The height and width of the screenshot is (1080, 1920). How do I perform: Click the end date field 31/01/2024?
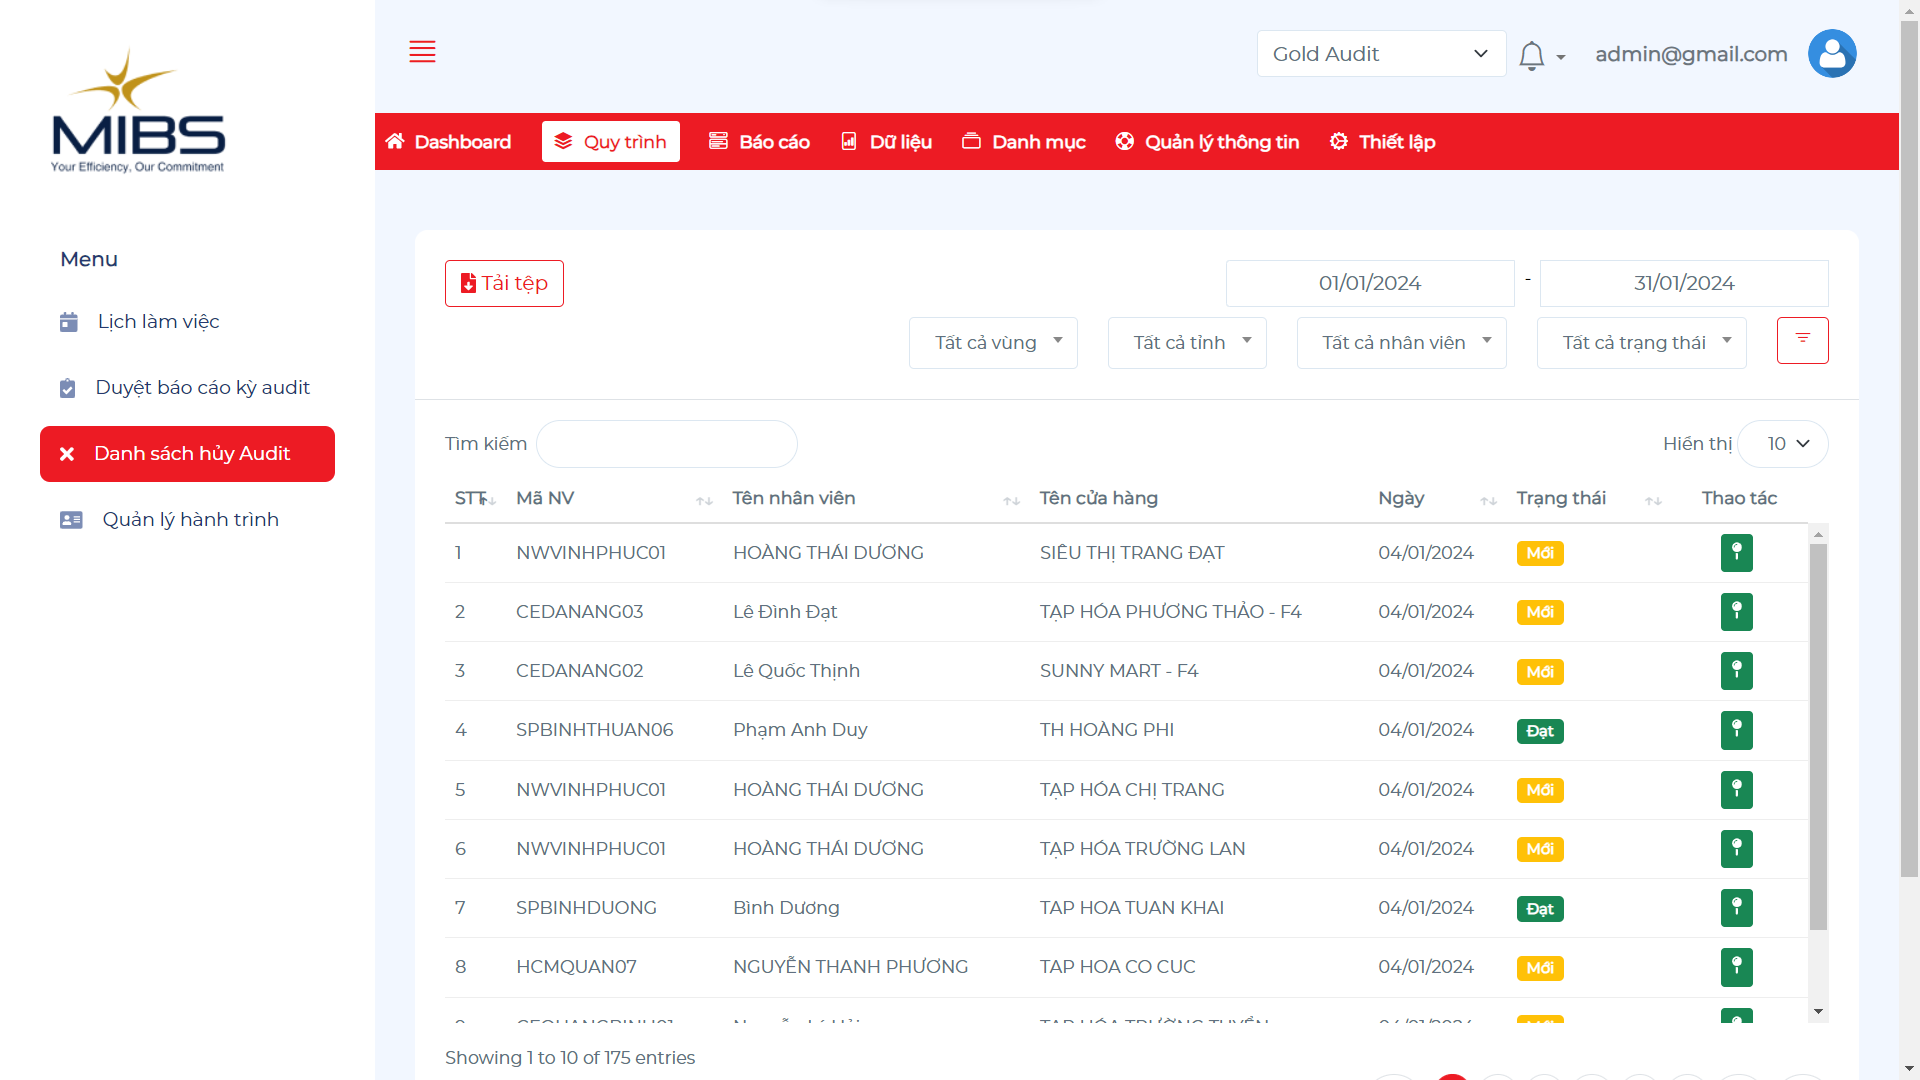pyautogui.click(x=1684, y=284)
